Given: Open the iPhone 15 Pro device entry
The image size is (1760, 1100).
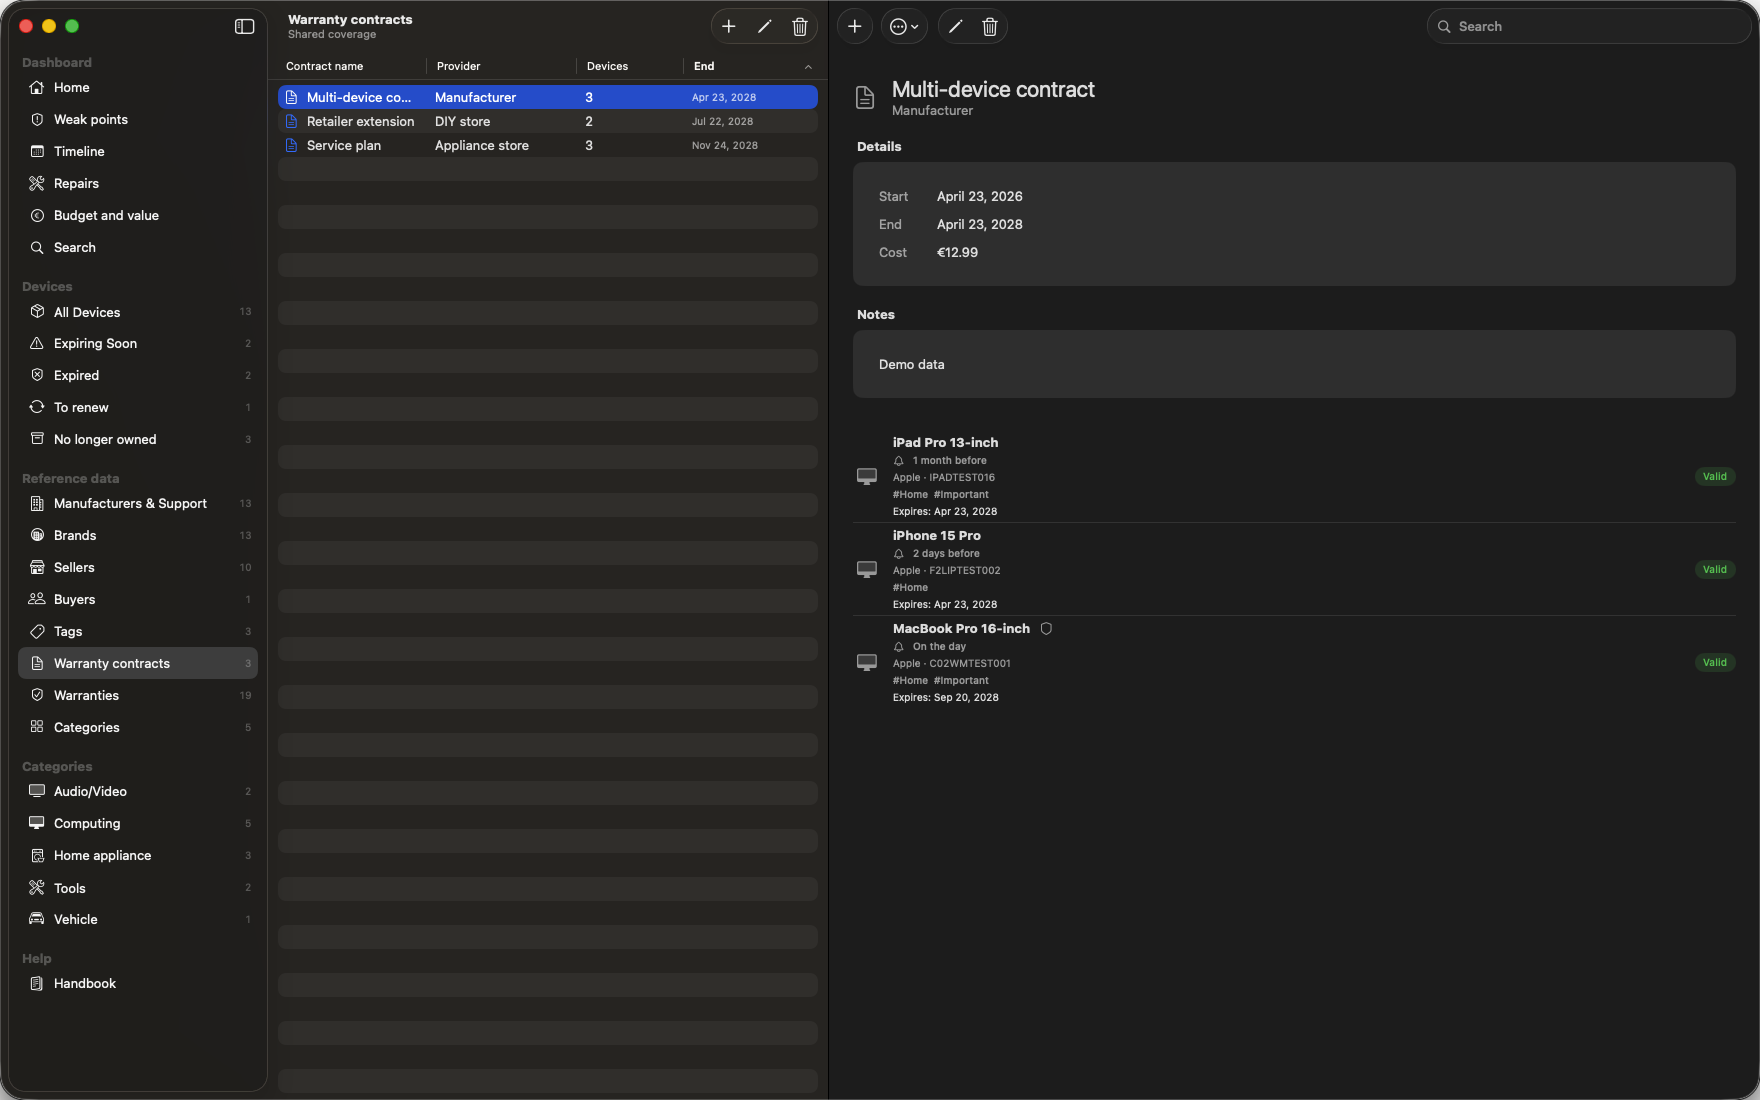Looking at the screenshot, I should point(1294,569).
